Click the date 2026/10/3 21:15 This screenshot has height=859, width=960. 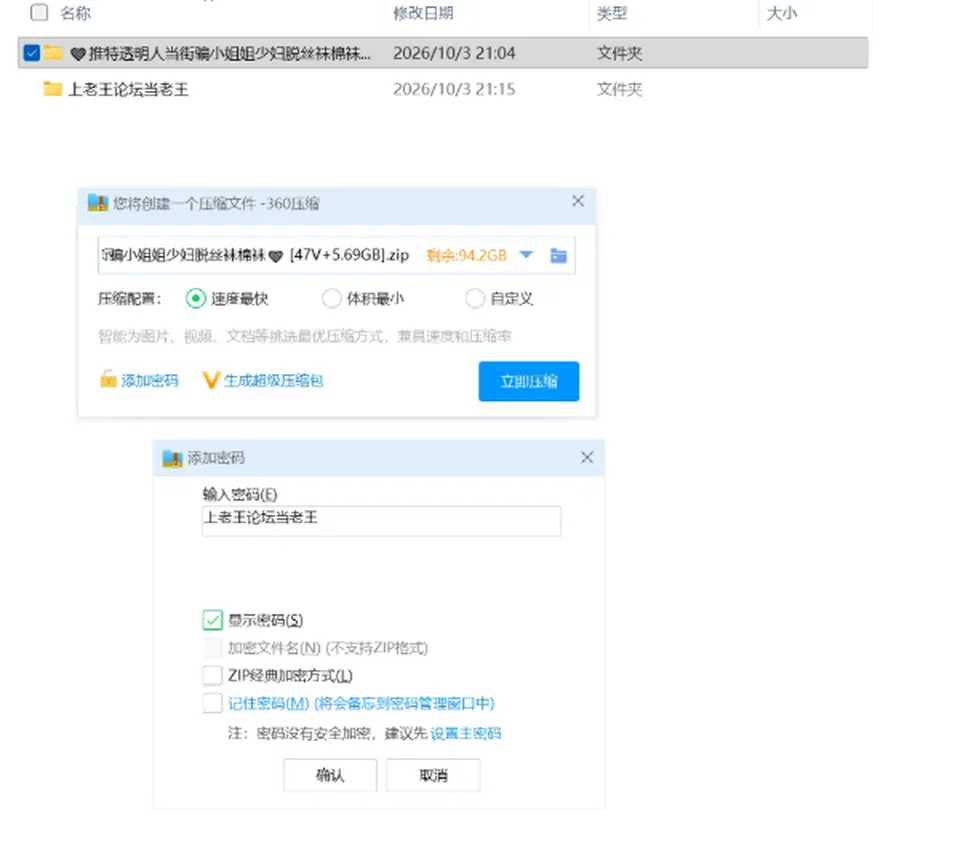pyautogui.click(x=454, y=89)
